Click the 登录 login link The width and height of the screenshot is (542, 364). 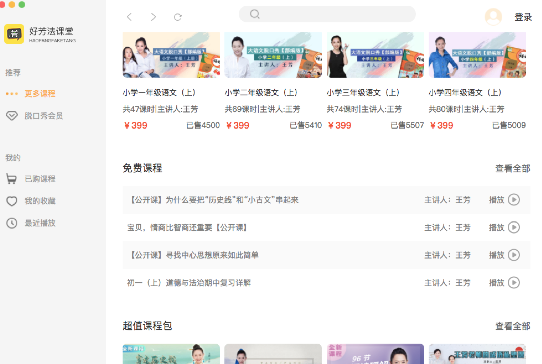coord(523,17)
